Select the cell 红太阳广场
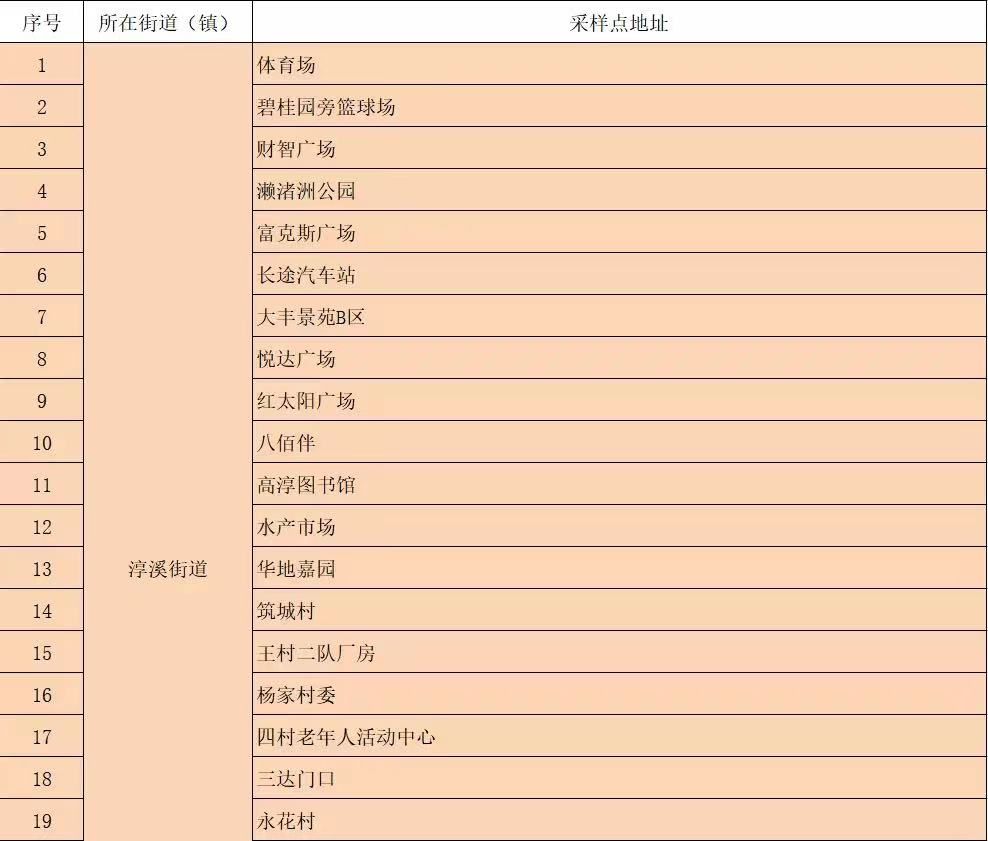This screenshot has height=841, width=988. click(619, 400)
